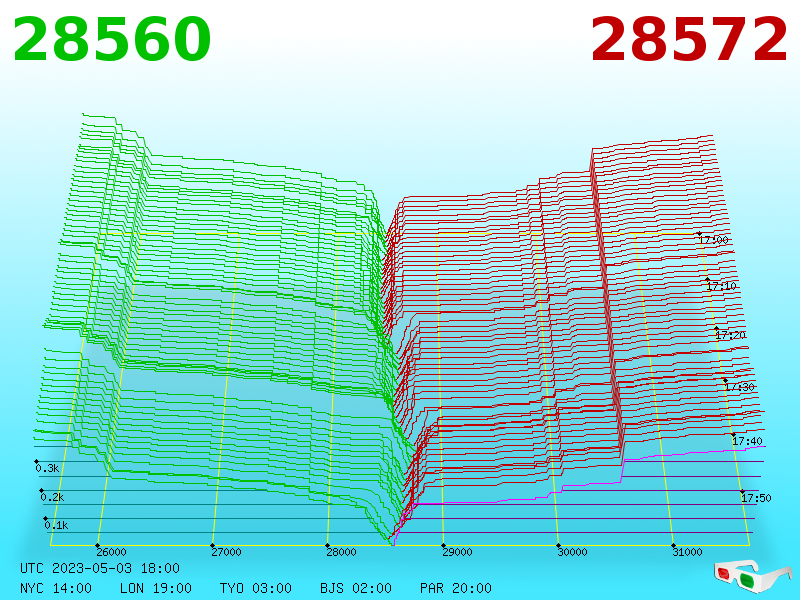Click the 17:40 time axis marker

(747, 441)
